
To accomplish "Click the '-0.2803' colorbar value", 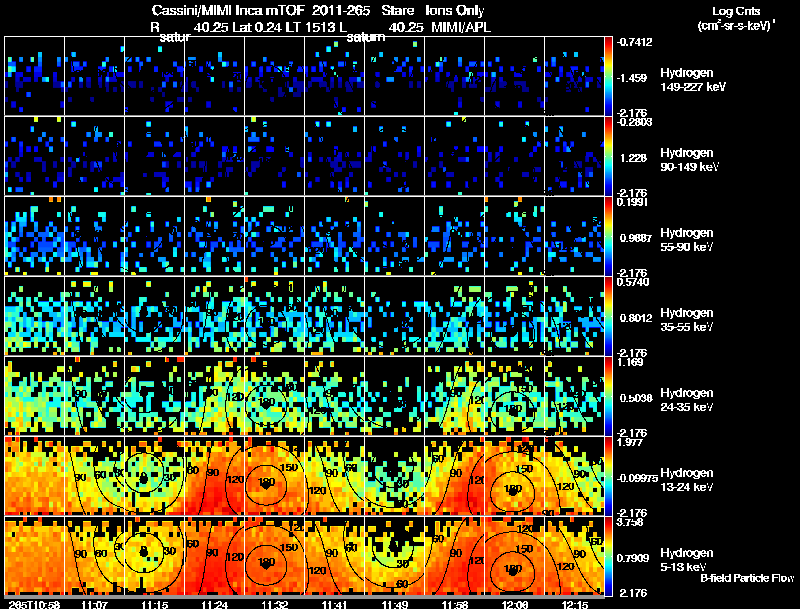I will click(634, 122).
